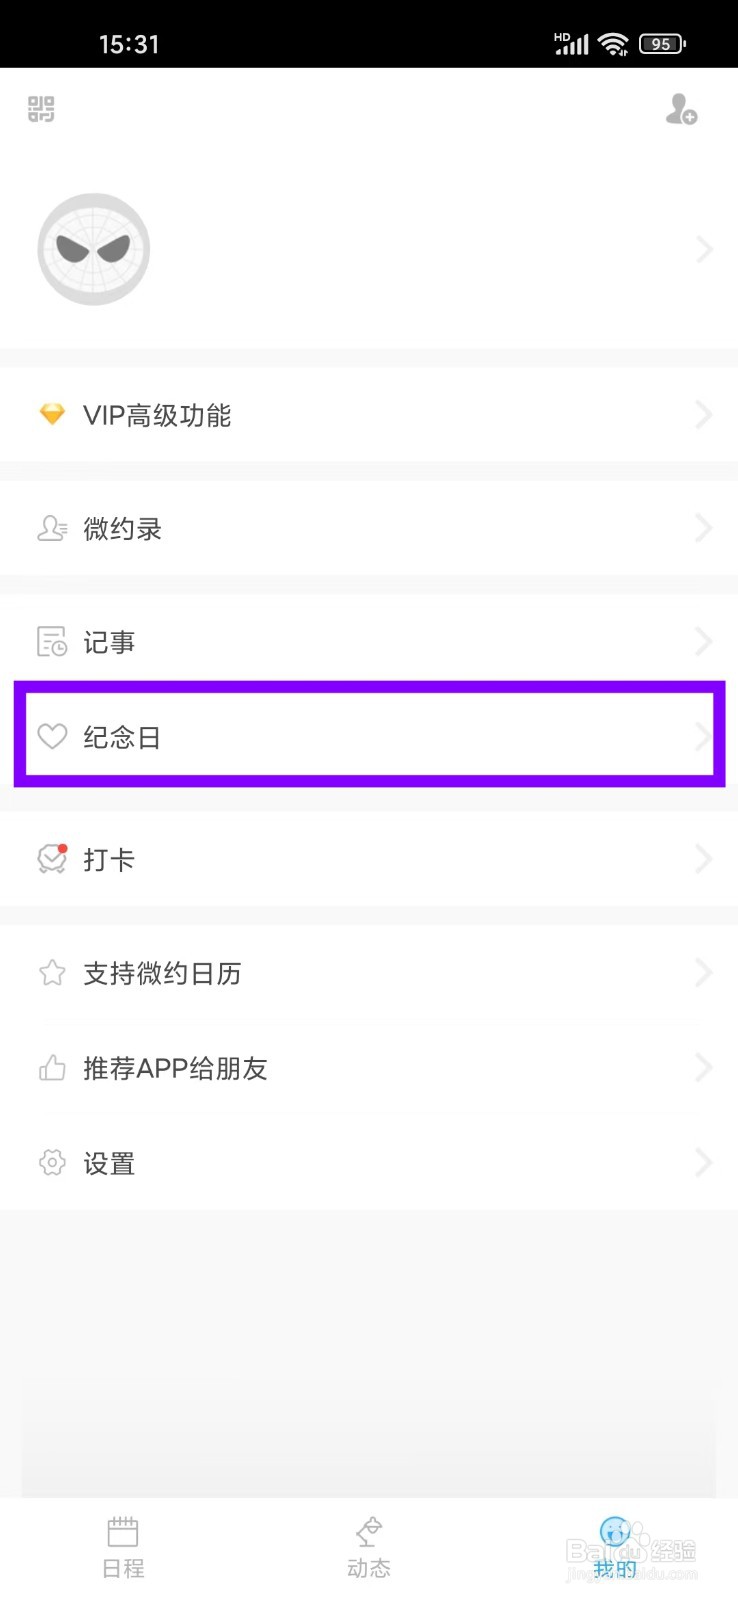Switch to the 日程 tab

[123, 1547]
